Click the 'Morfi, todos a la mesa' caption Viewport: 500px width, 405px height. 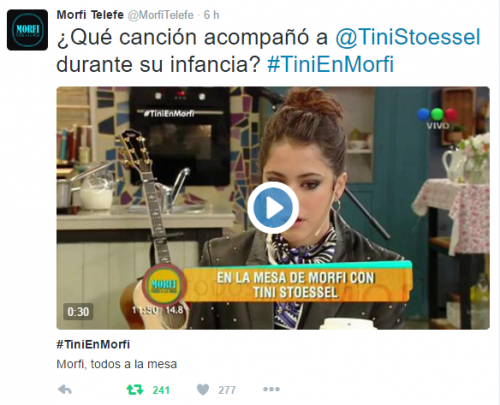[117, 364]
